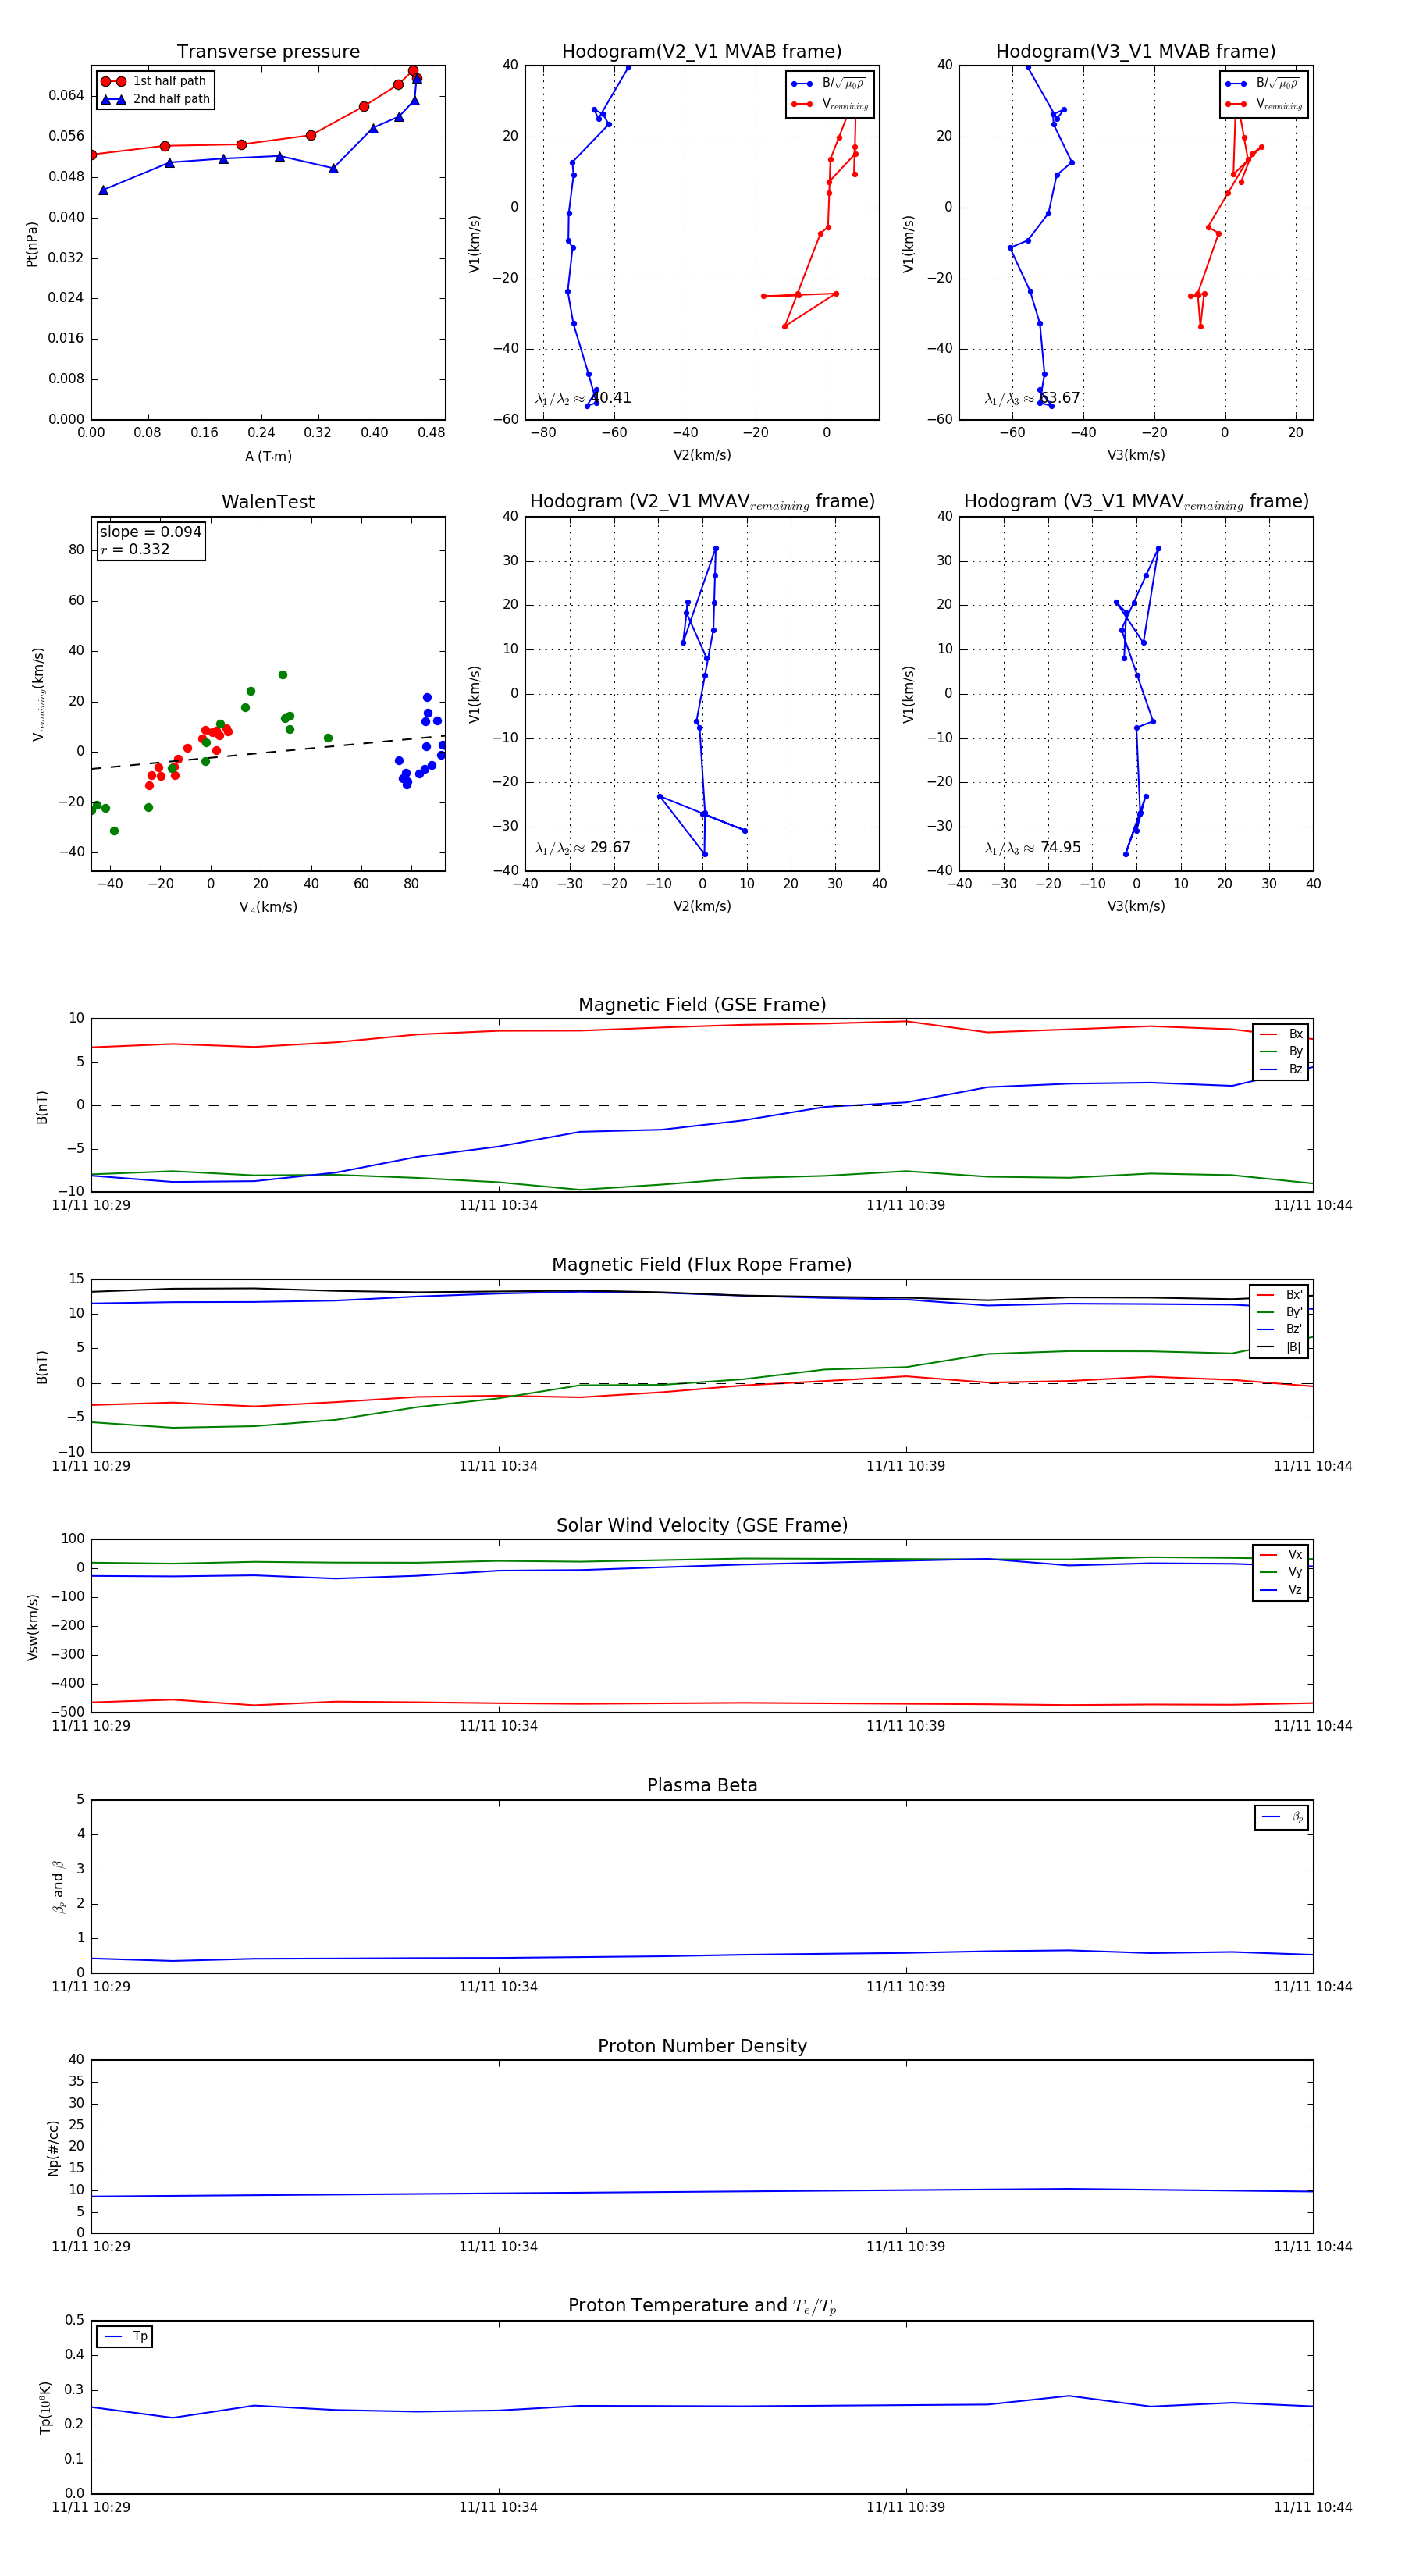
Task: Select the 'Vx' legend entry
Action: point(1281,1555)
